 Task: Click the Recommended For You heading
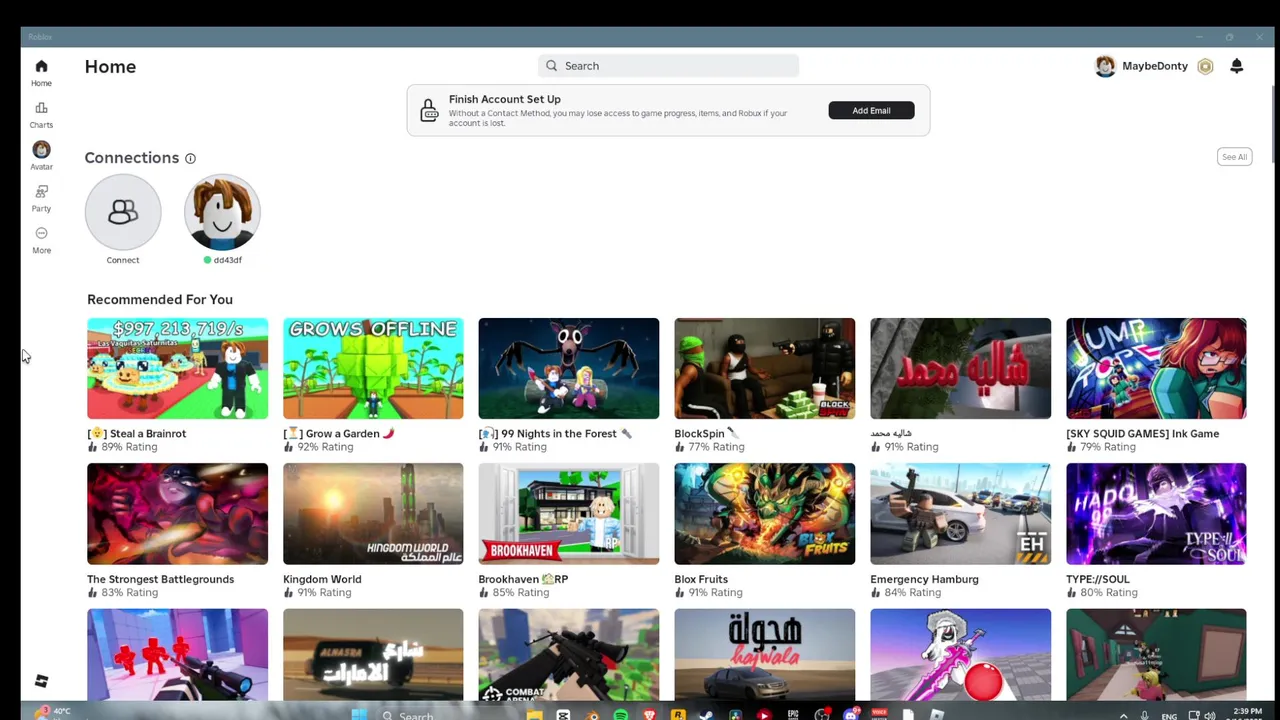coord(160,299)
